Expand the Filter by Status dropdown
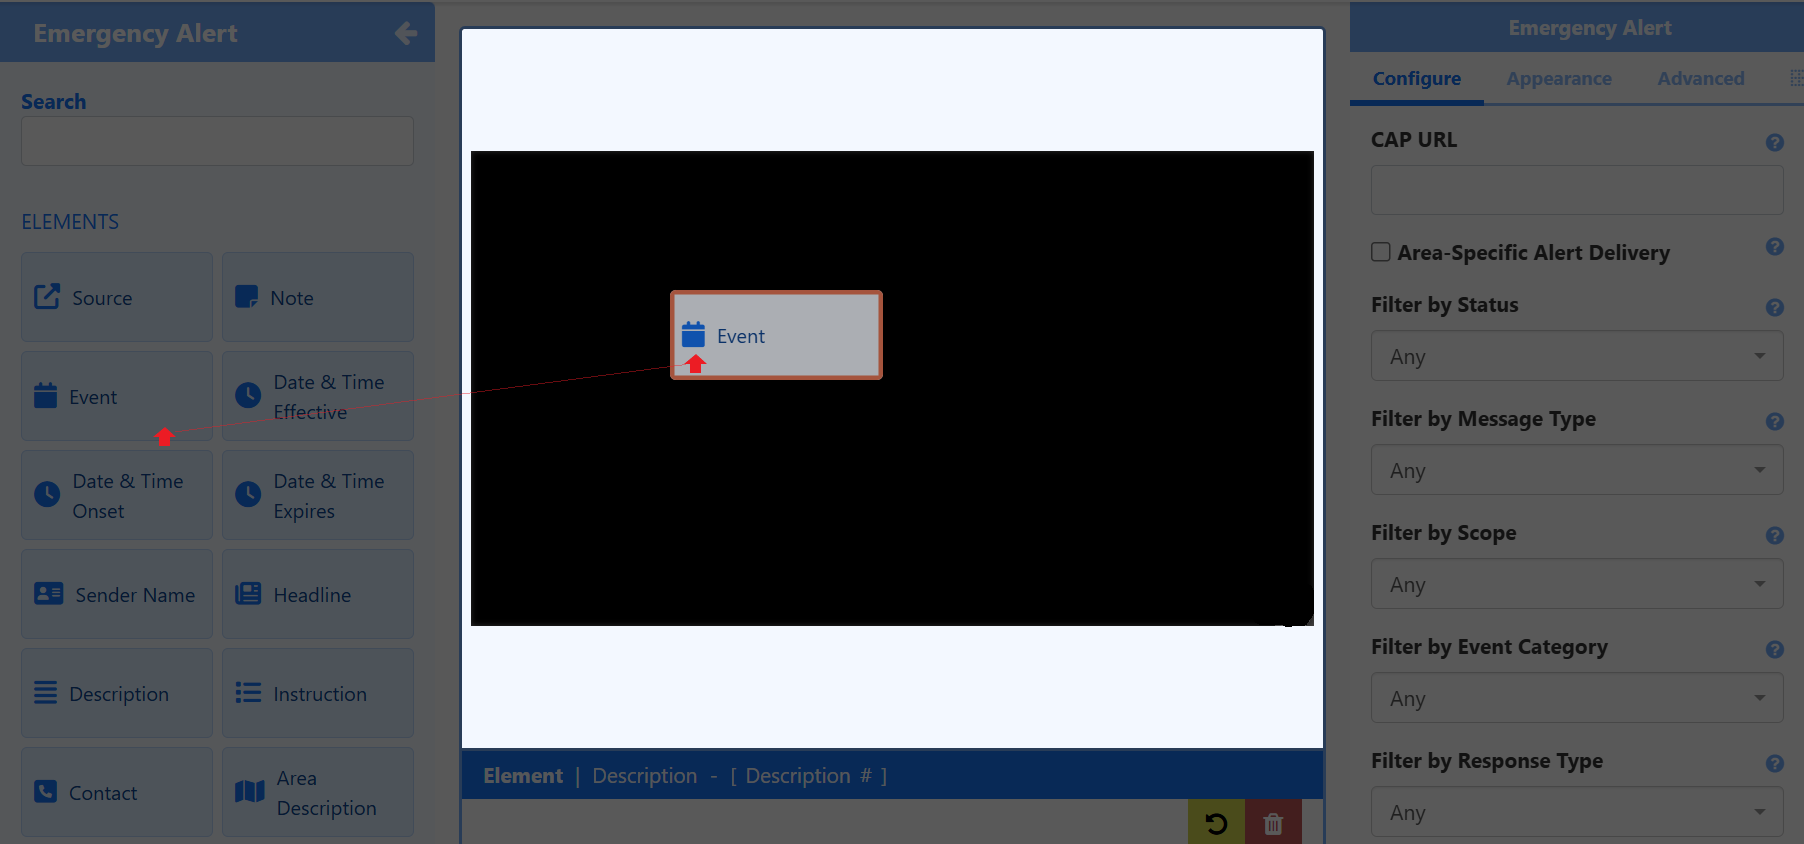The width and height of the screenshot is (1804, 844). [x=1576, y=356]
